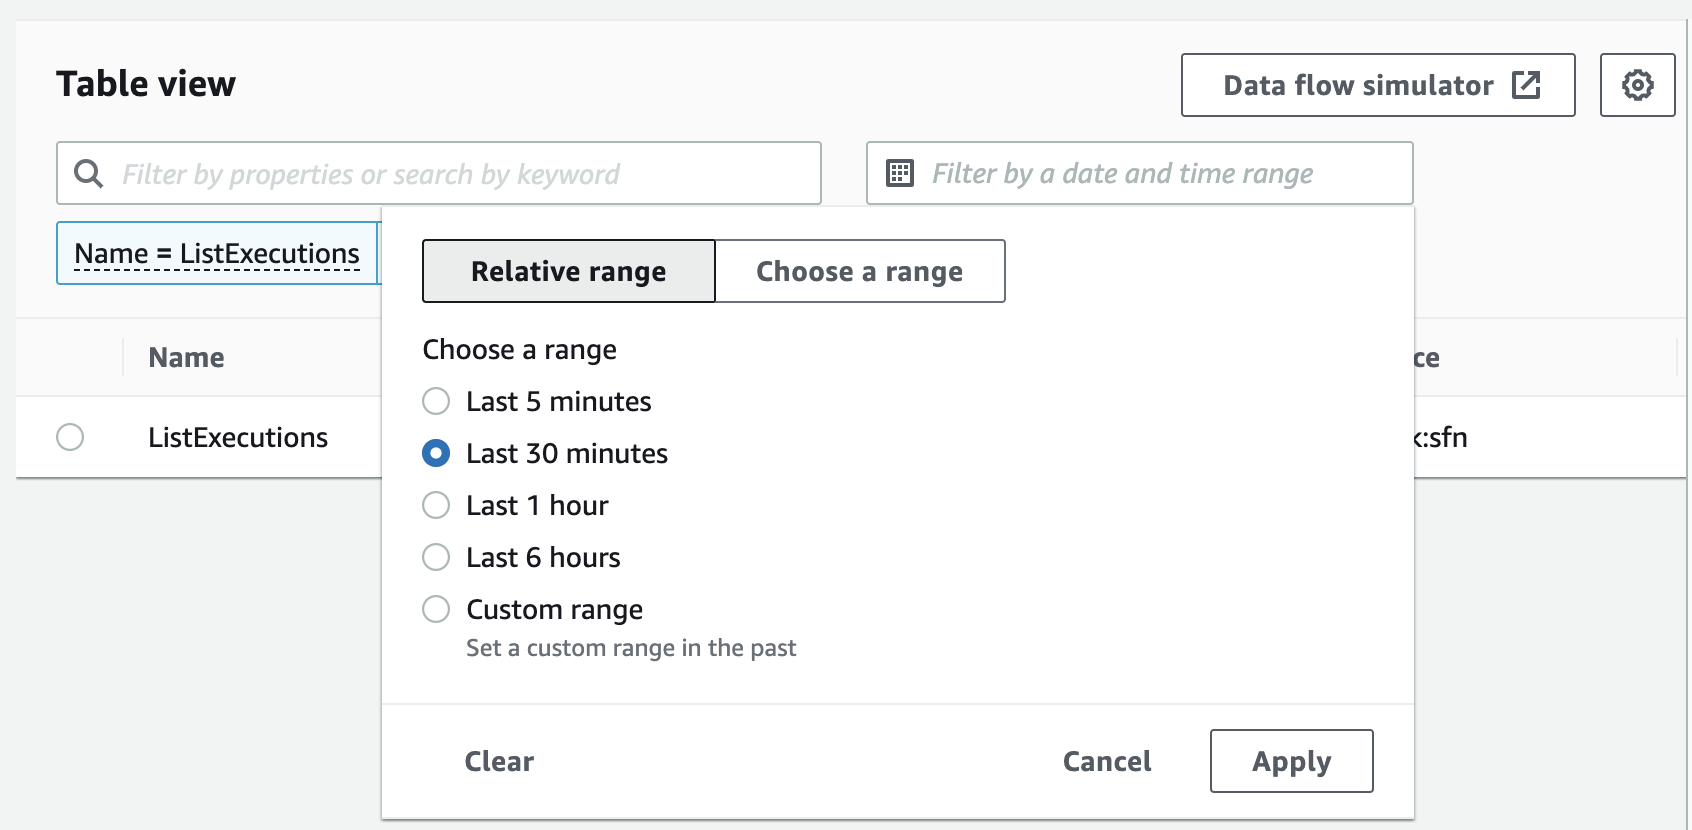Screen dimensions: 1692x830
Task: Sort by the Name column header
Action: coord(186,357)
